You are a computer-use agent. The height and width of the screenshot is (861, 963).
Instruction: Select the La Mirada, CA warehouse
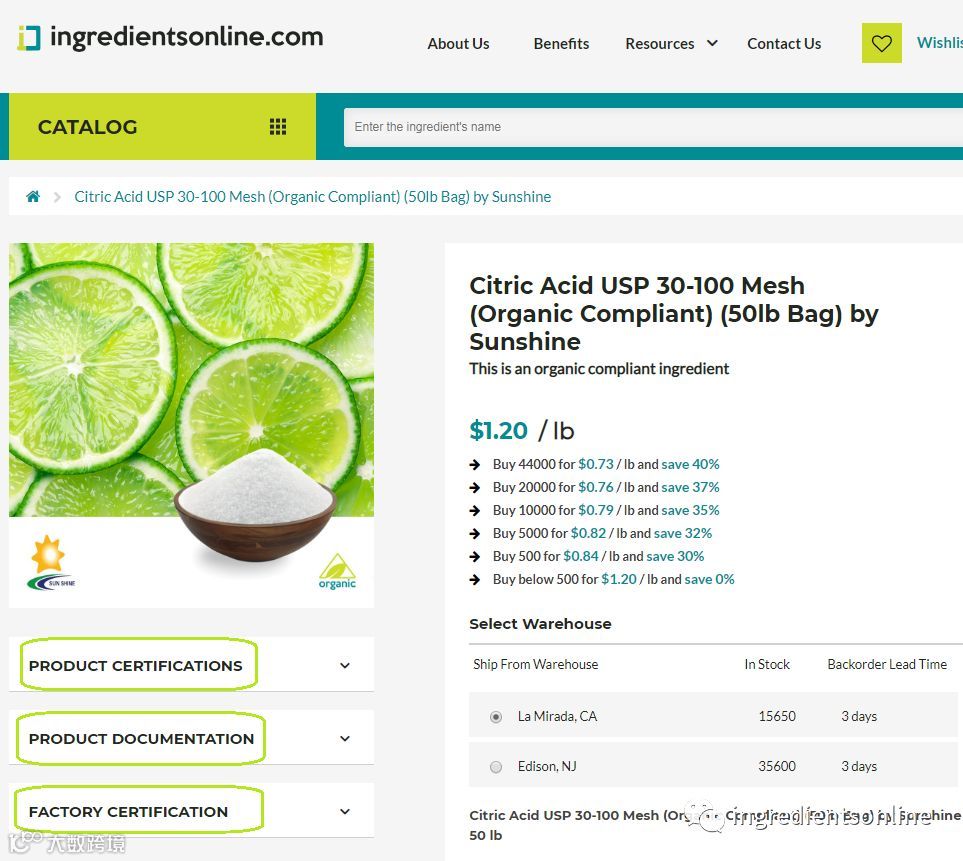click(496, 717)
